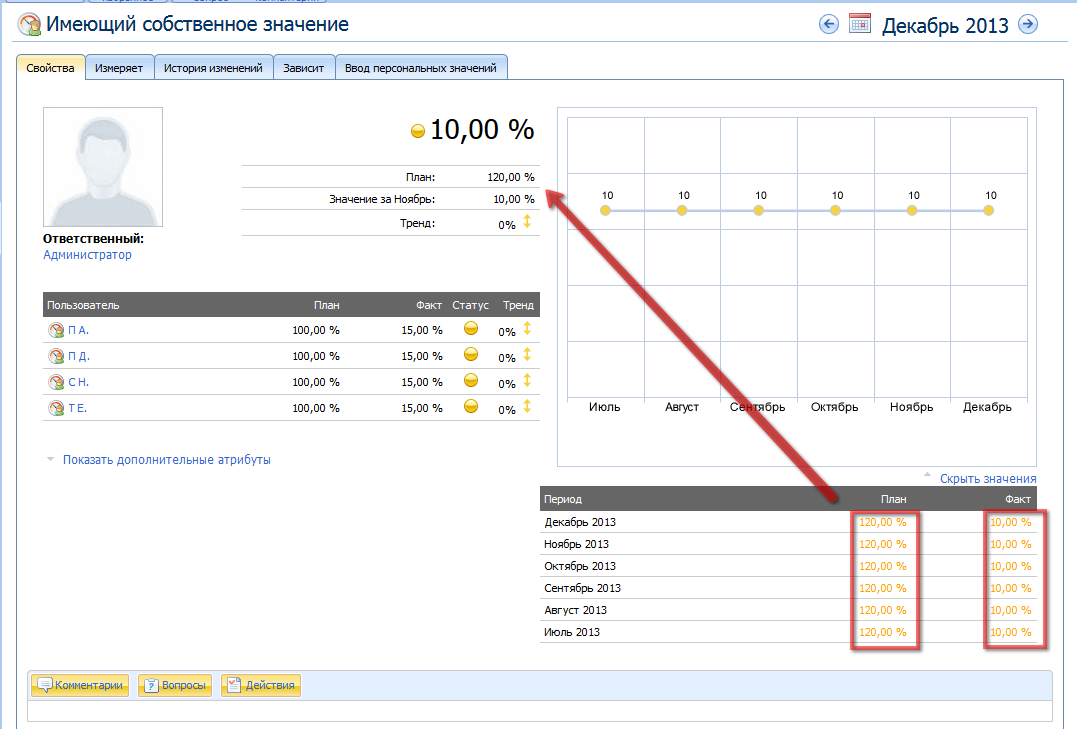This screenshot has width=1077, height=729.
Task: Click the next month arrow icon
Action: pyautogui.click(x=1027, y=24)
